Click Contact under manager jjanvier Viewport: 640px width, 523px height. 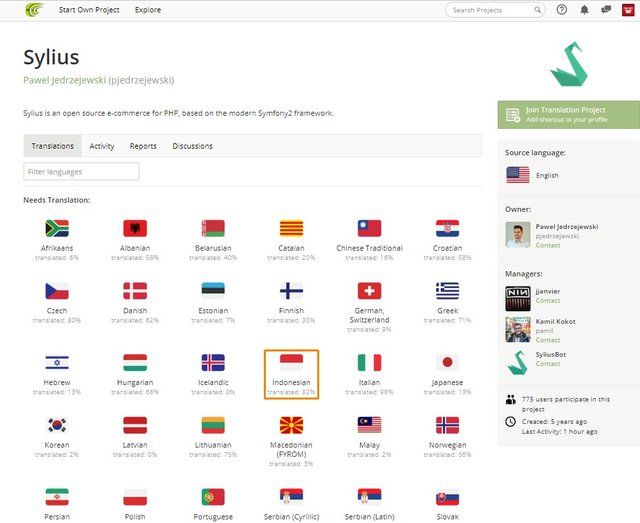[x=548, y=300]
